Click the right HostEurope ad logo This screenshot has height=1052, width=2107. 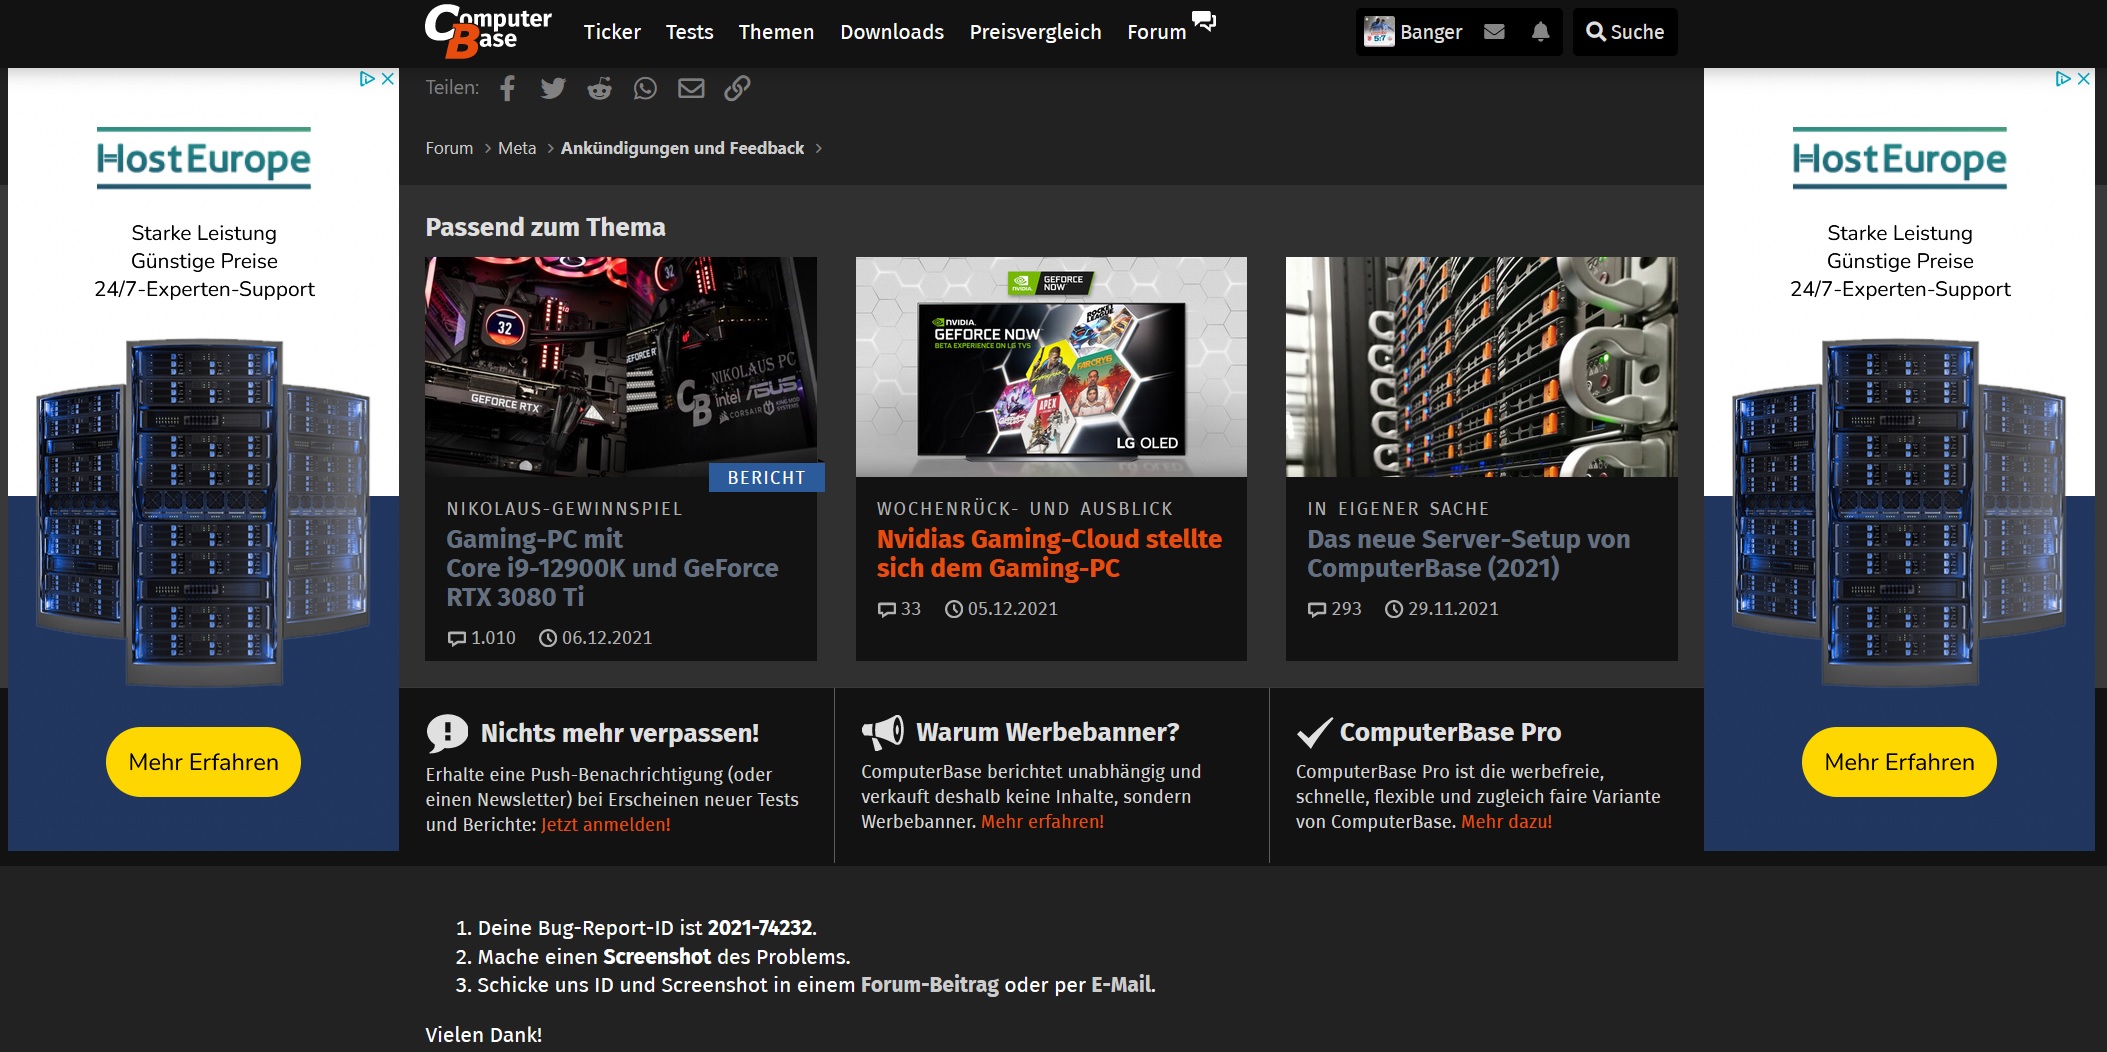pyautogui.click(x=1900, y=158)
